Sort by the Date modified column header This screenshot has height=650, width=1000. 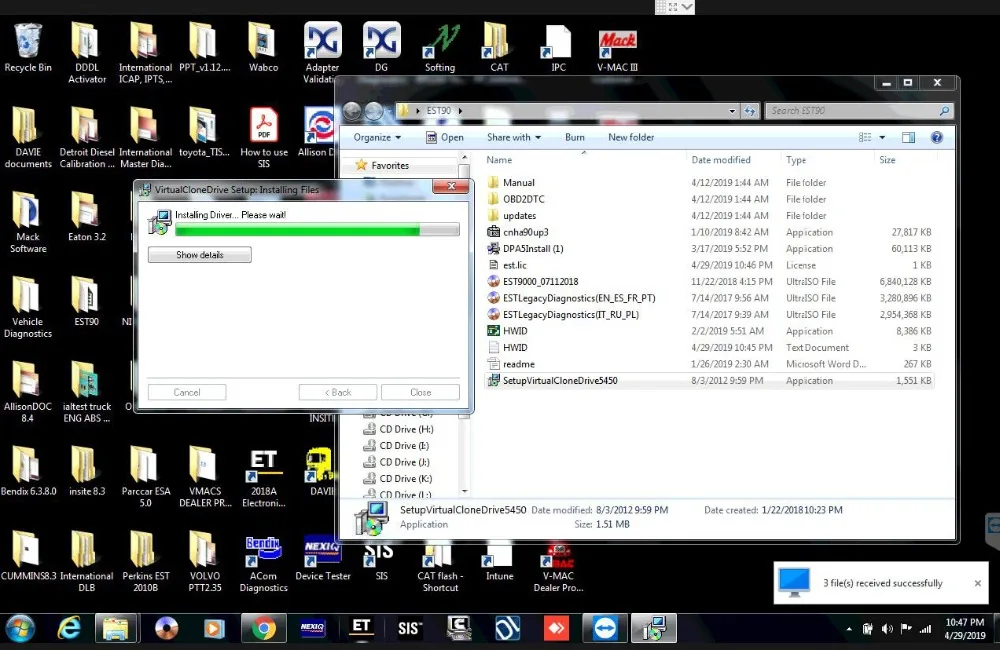(x=721, y=159)
